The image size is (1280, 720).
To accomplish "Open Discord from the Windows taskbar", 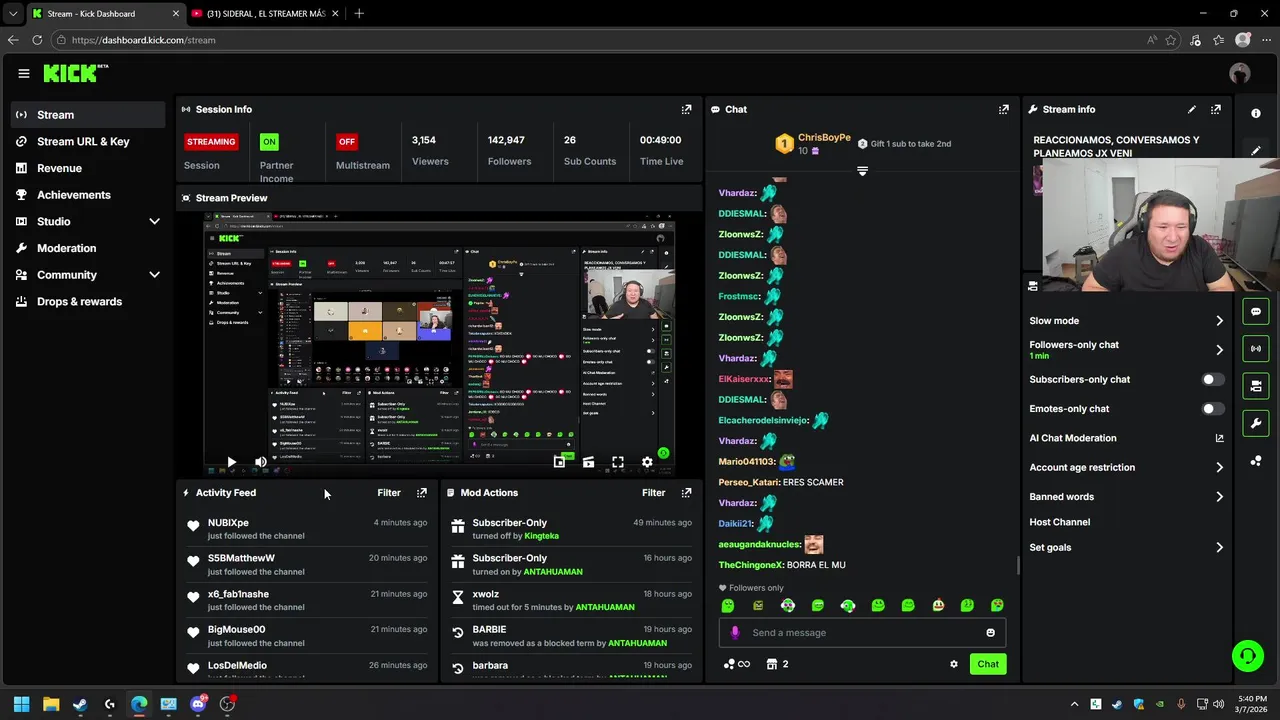I will (x=198, y=704).
